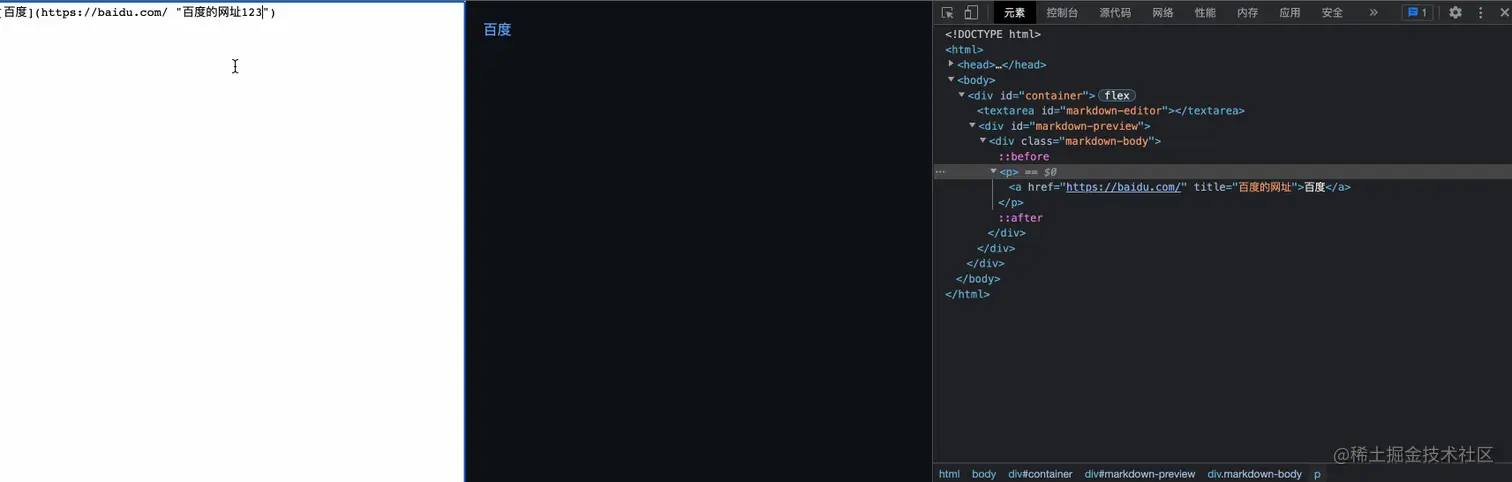Switch to the 性能 tab
This screenshot has width=1512, height=482.
[1205, 13]
